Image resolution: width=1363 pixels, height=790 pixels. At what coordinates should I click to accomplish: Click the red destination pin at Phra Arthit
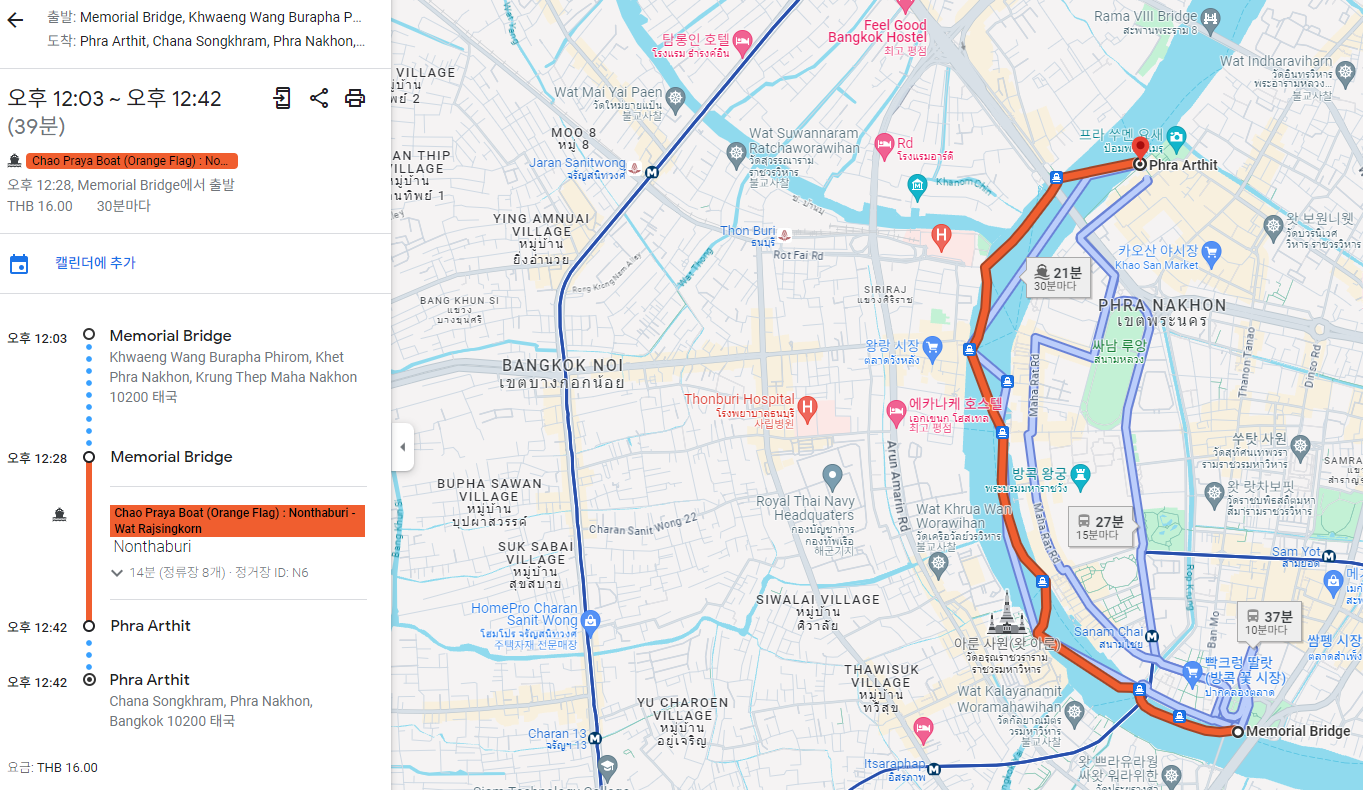pyautogui.click(x=1140, y=150)
